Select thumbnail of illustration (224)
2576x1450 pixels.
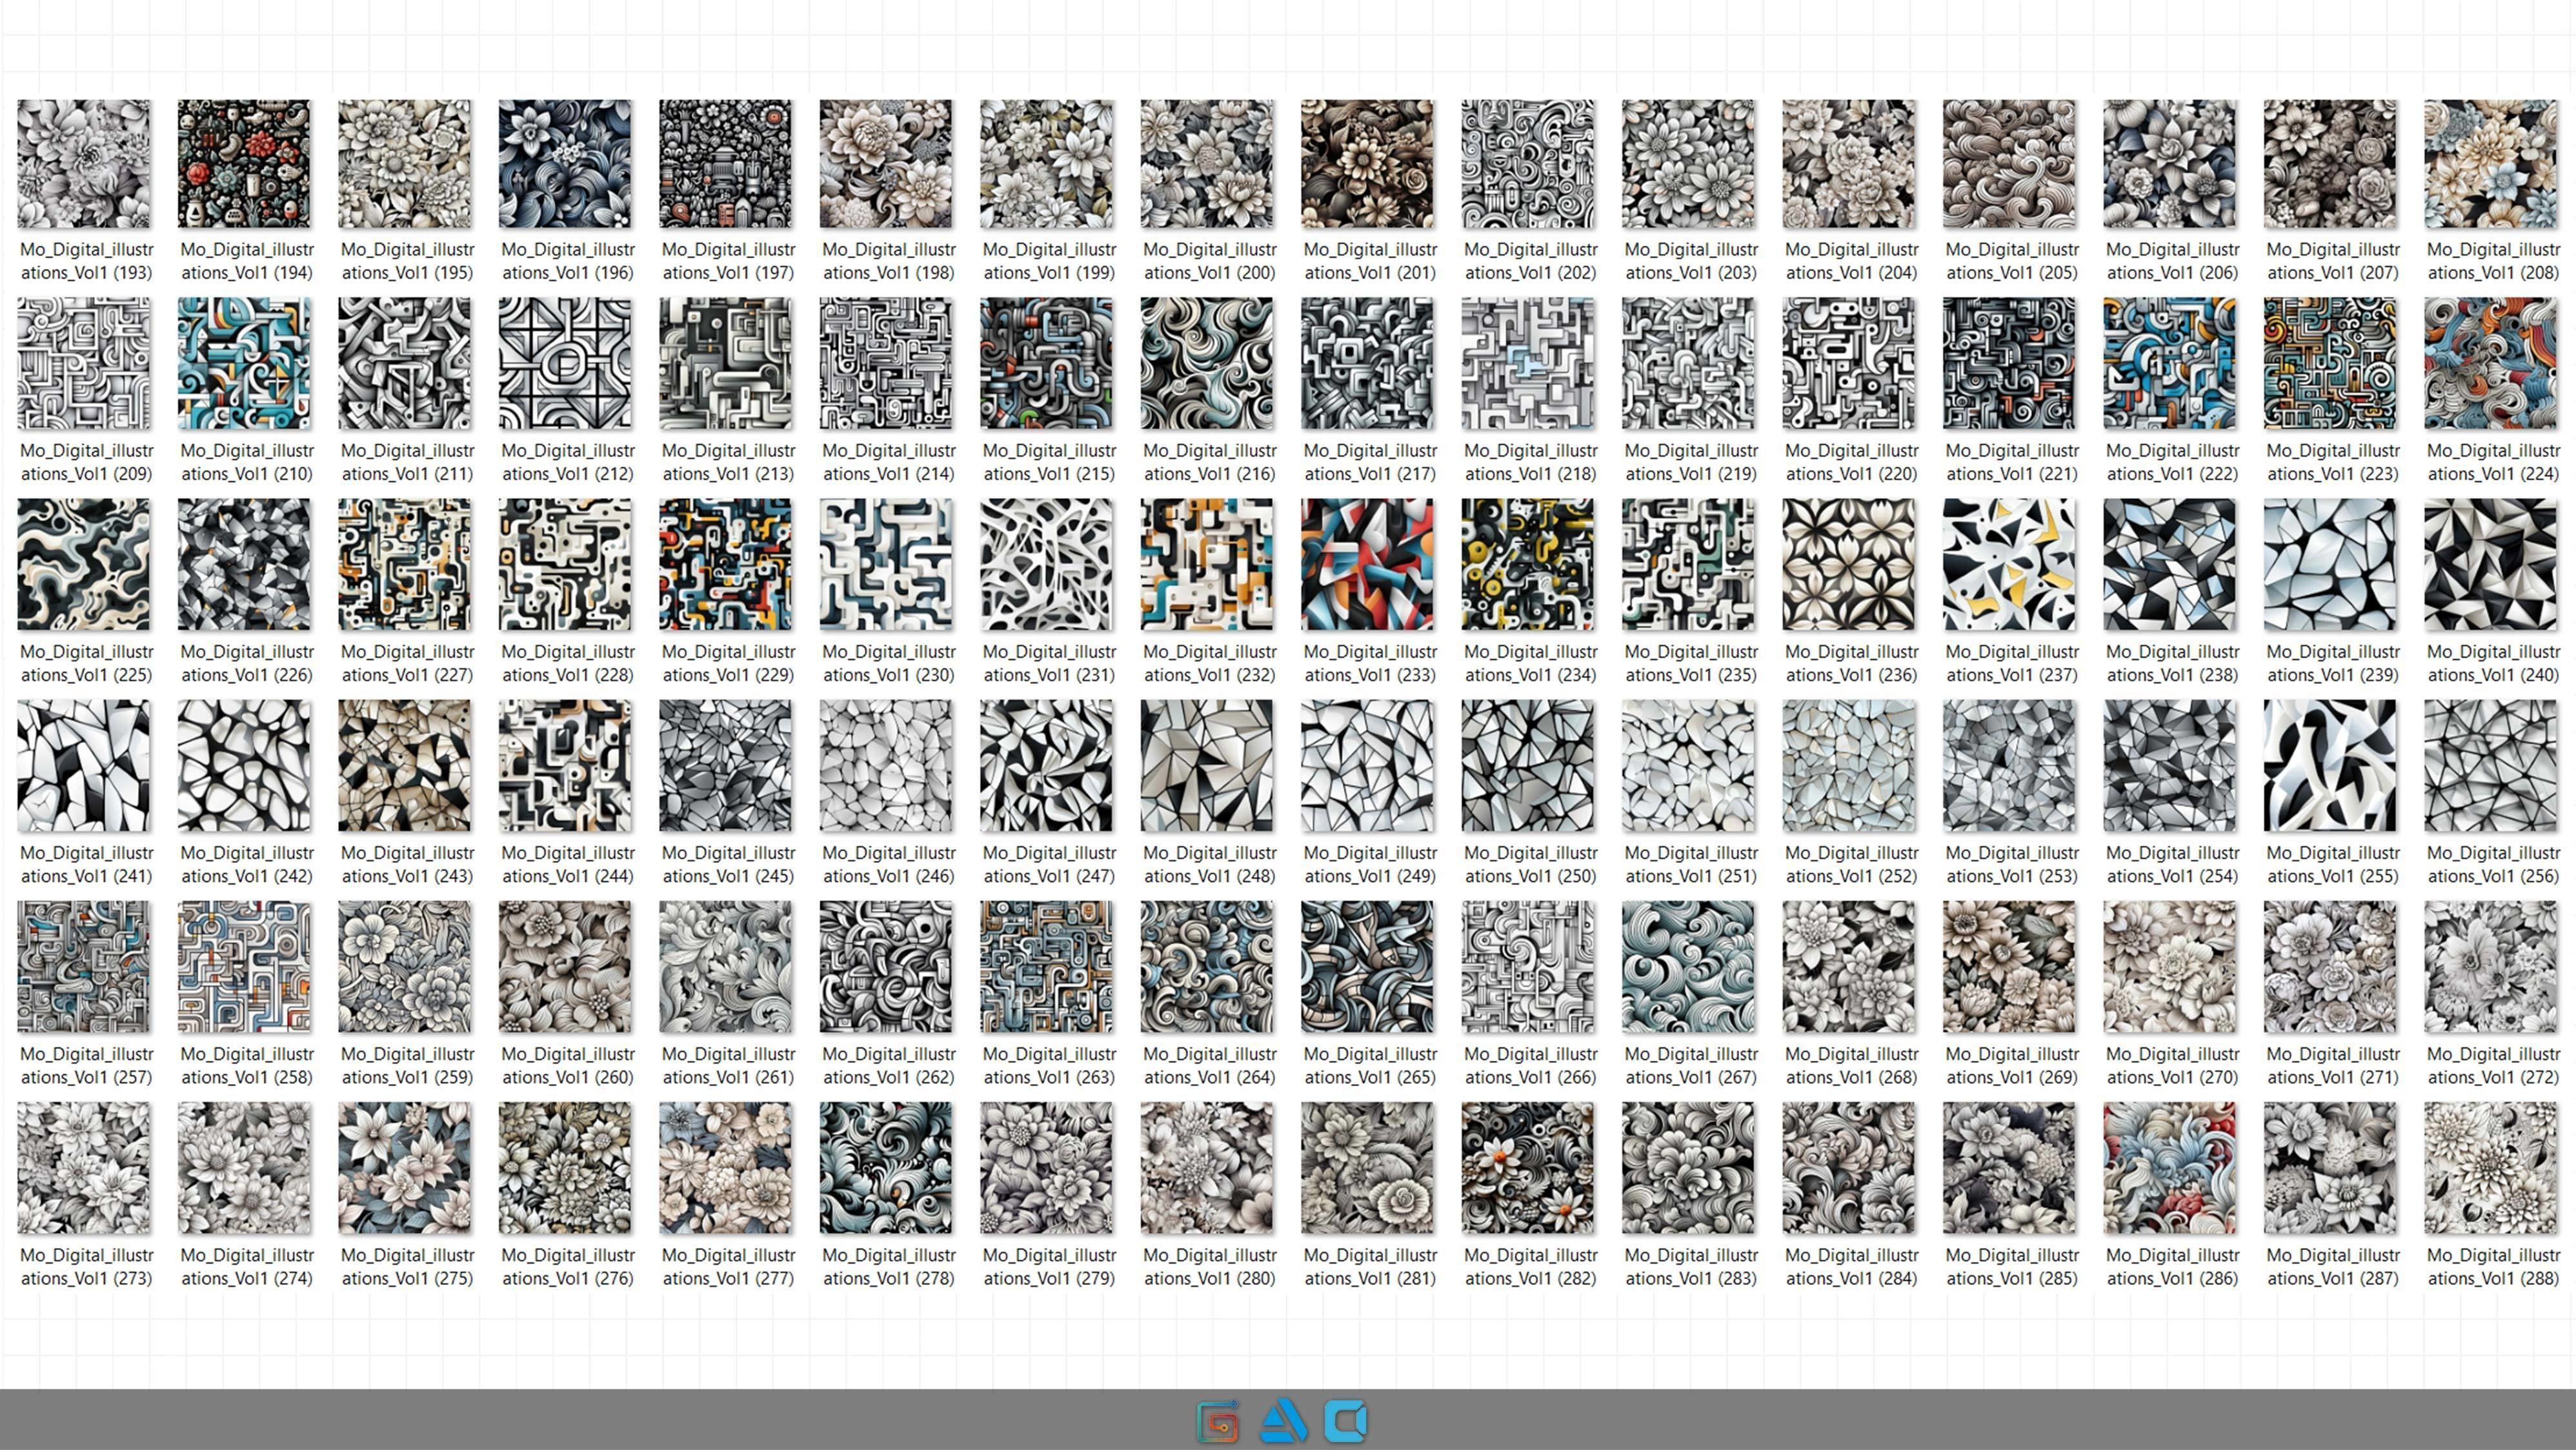coord(2491,364)
